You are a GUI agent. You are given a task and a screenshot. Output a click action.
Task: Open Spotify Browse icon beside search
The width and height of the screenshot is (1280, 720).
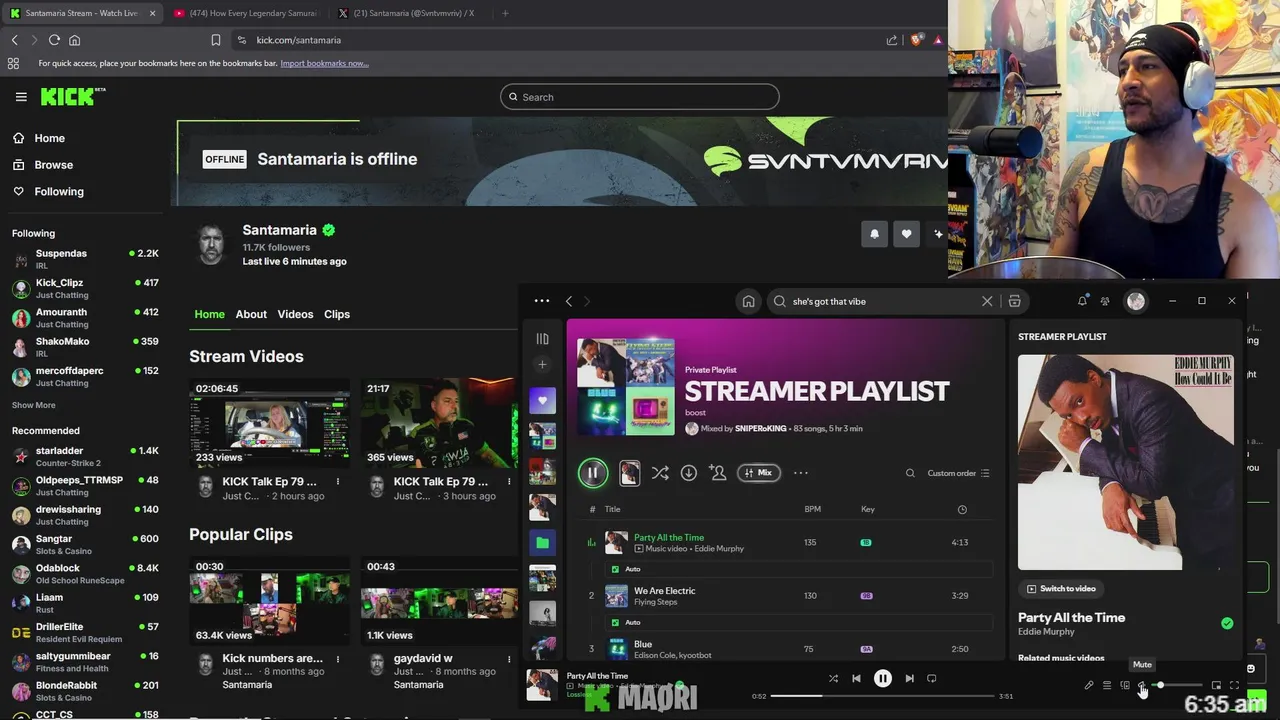point(1014,301)
